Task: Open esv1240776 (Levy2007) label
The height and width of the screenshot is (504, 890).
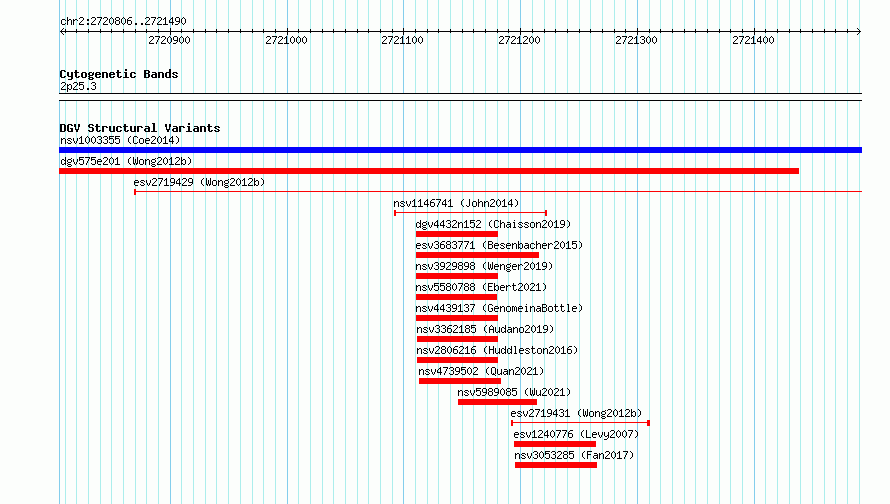Action: click(x=576, y=434)
